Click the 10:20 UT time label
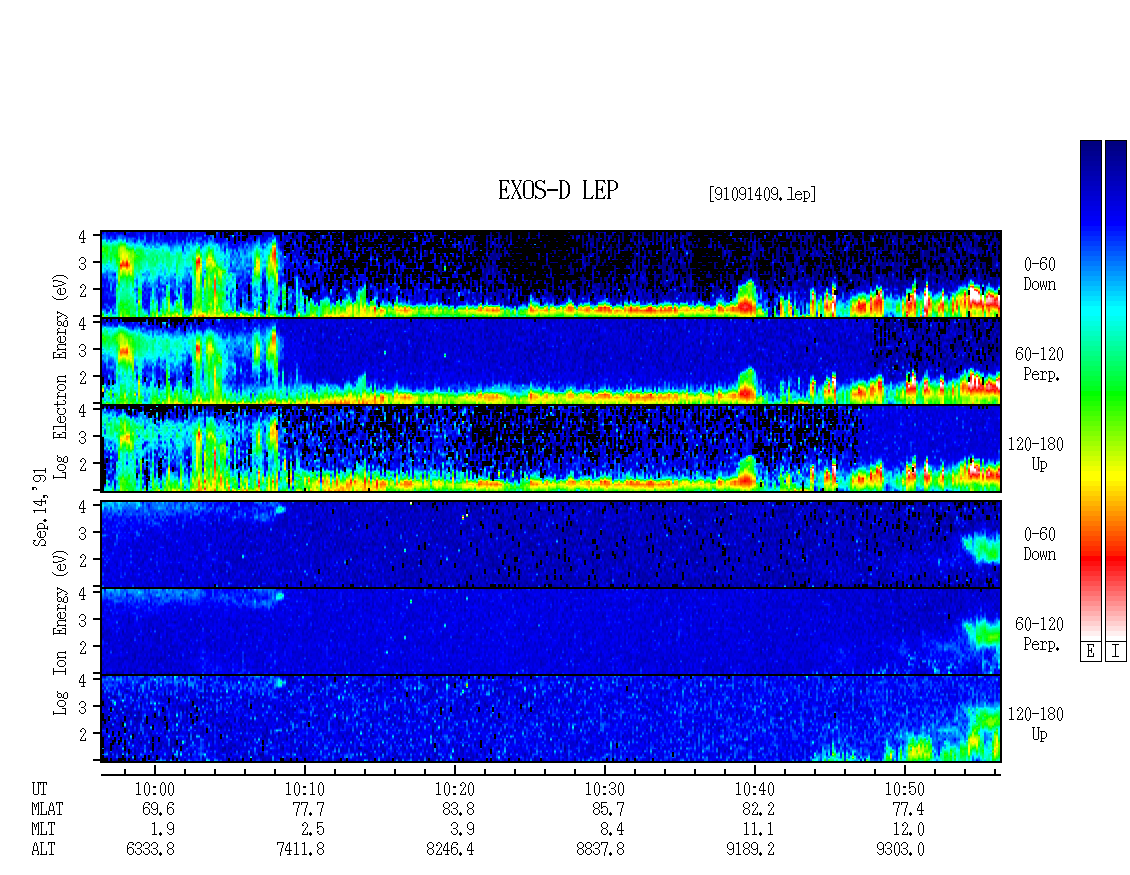This screenshot has height=875, width=1130. click(x=454, y=789)
